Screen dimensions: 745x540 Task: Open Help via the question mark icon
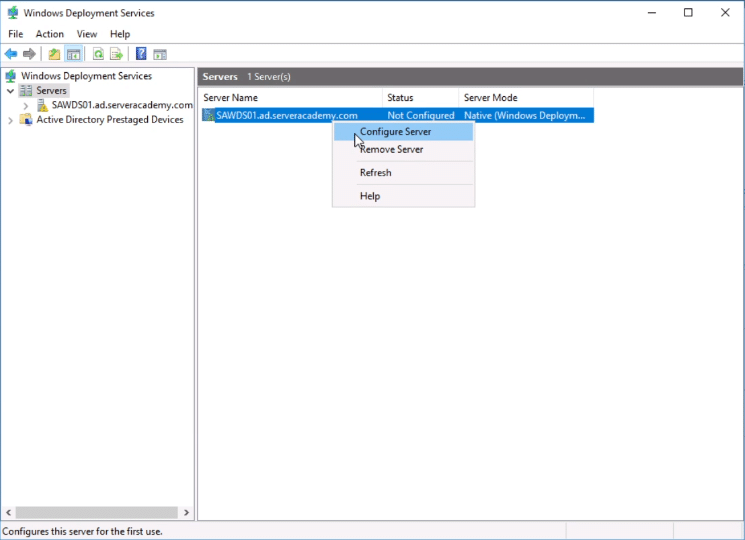click(x=141, y=54)
